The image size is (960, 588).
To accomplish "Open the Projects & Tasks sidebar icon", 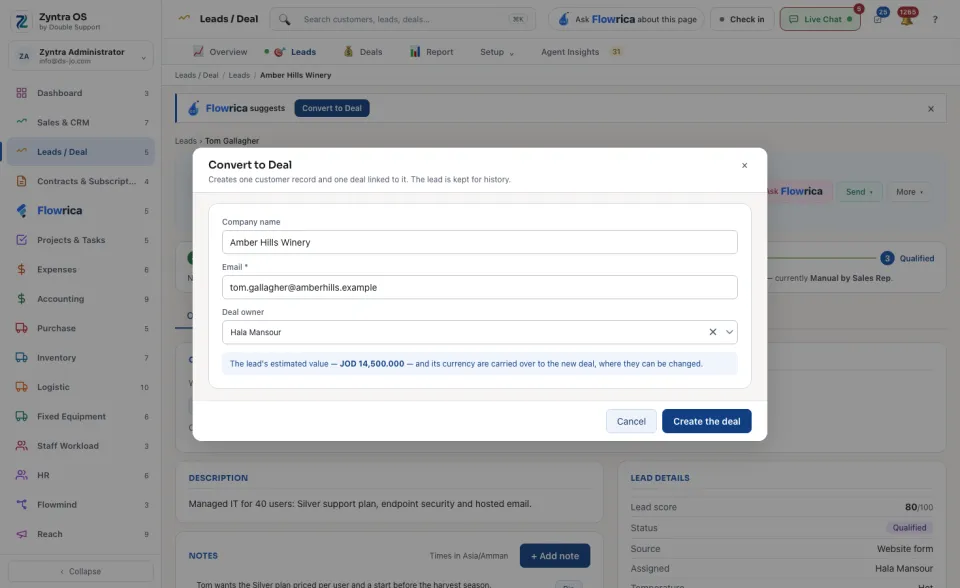I will 21,239.
